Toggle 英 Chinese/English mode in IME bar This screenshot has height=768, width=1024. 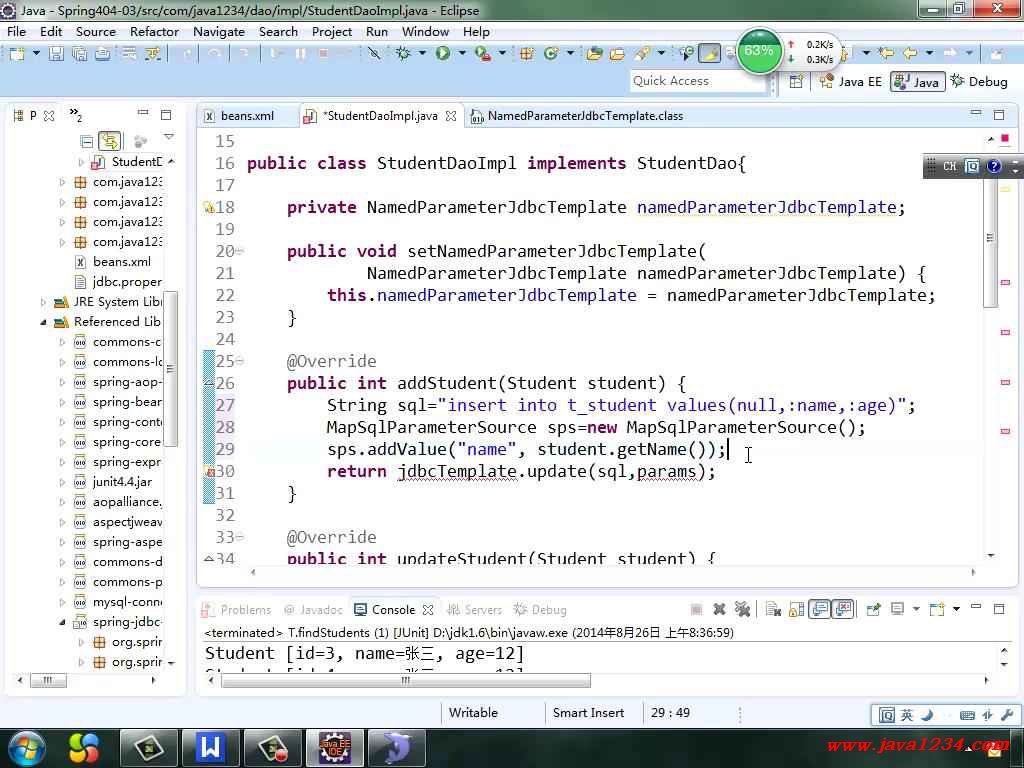coord(906,715)
